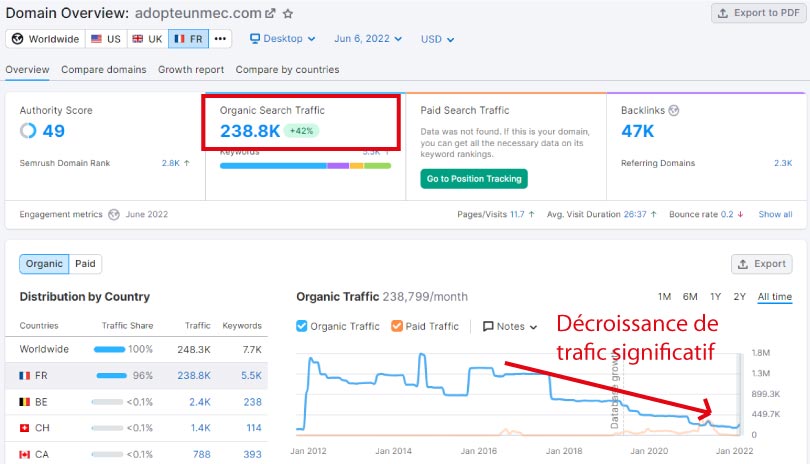Click the Worldwide traffic share bar
The width and height of the screenshot is (810, 464).
[x=109, y=349]
